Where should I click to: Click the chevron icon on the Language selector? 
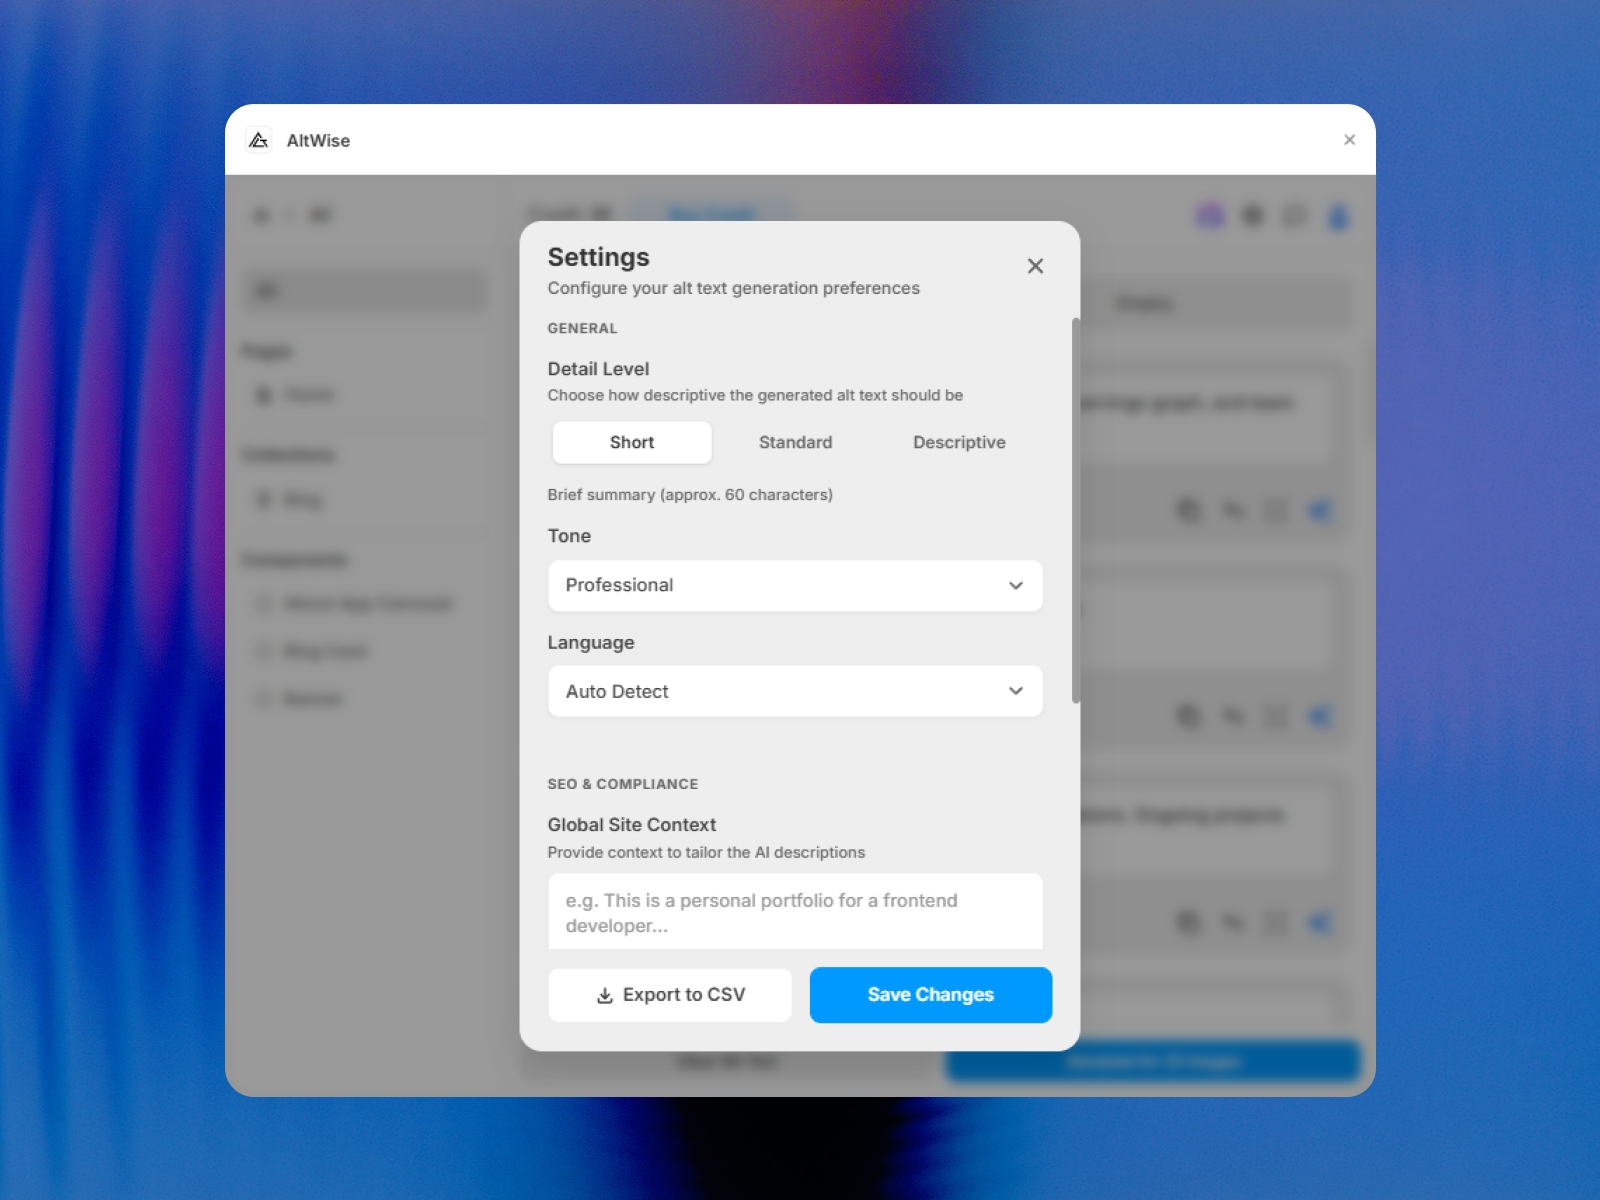click(x=1017, y=691)
